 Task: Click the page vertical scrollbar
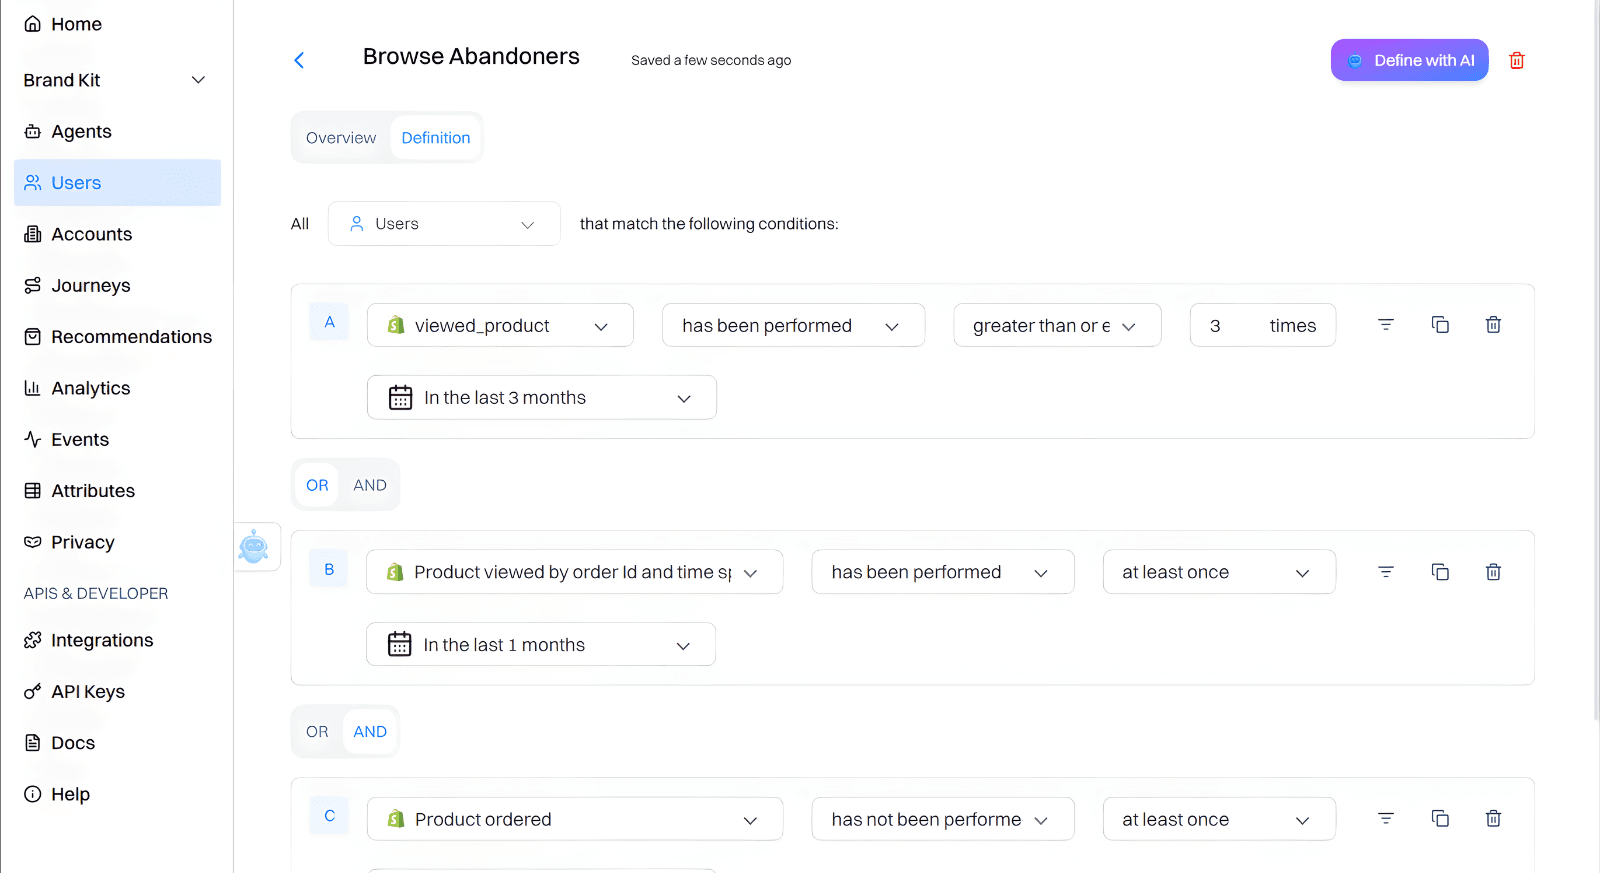pyautogui.click(x=1595, y=360)
